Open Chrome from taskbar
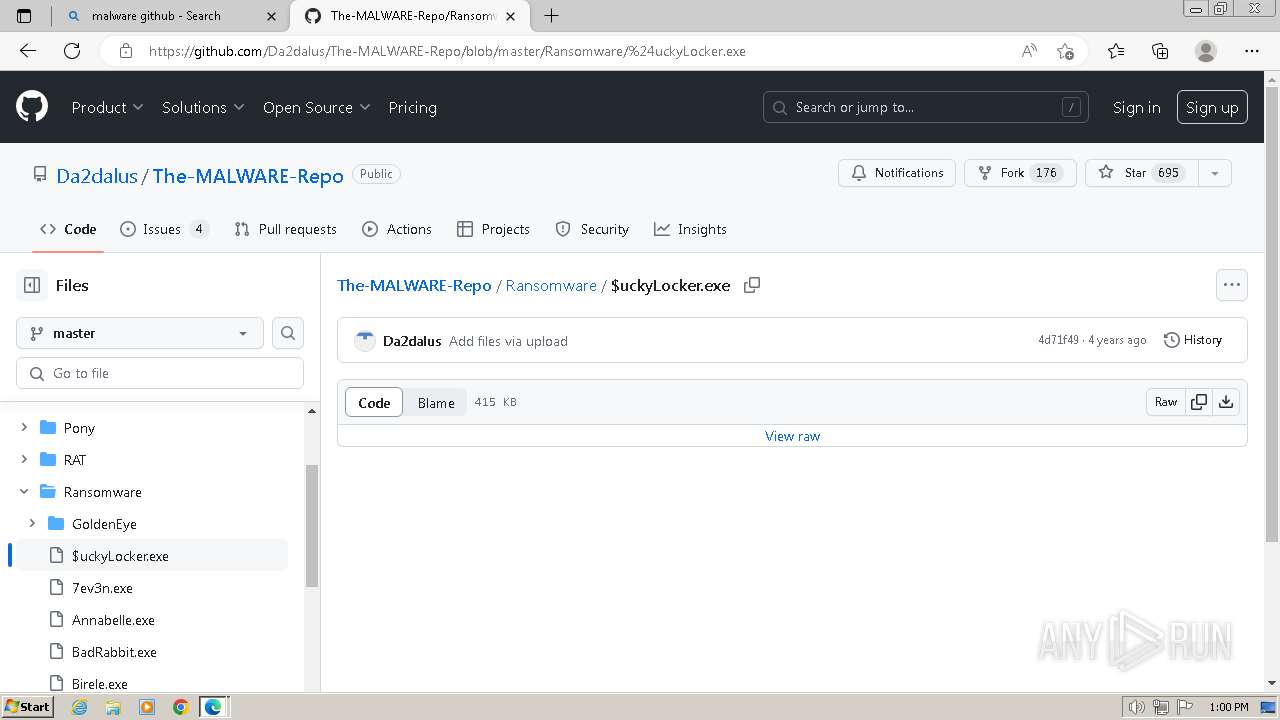1280x720 pixels. tap(181, 707)
